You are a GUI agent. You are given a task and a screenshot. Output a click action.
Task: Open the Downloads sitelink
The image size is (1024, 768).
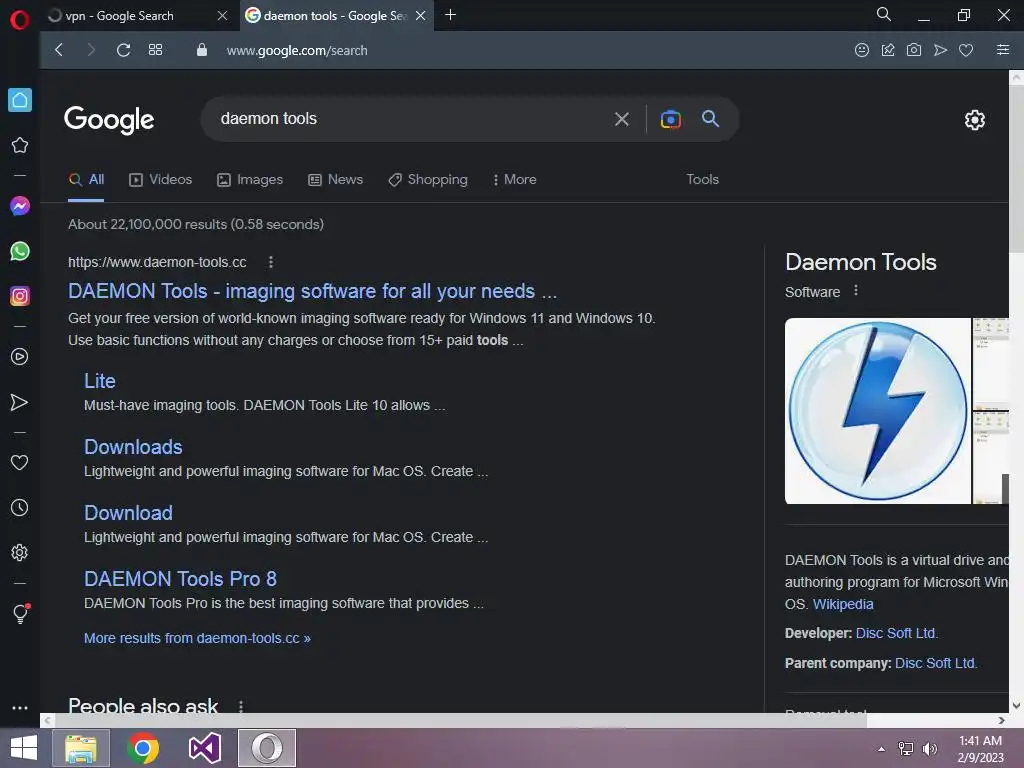pos(133,447)
